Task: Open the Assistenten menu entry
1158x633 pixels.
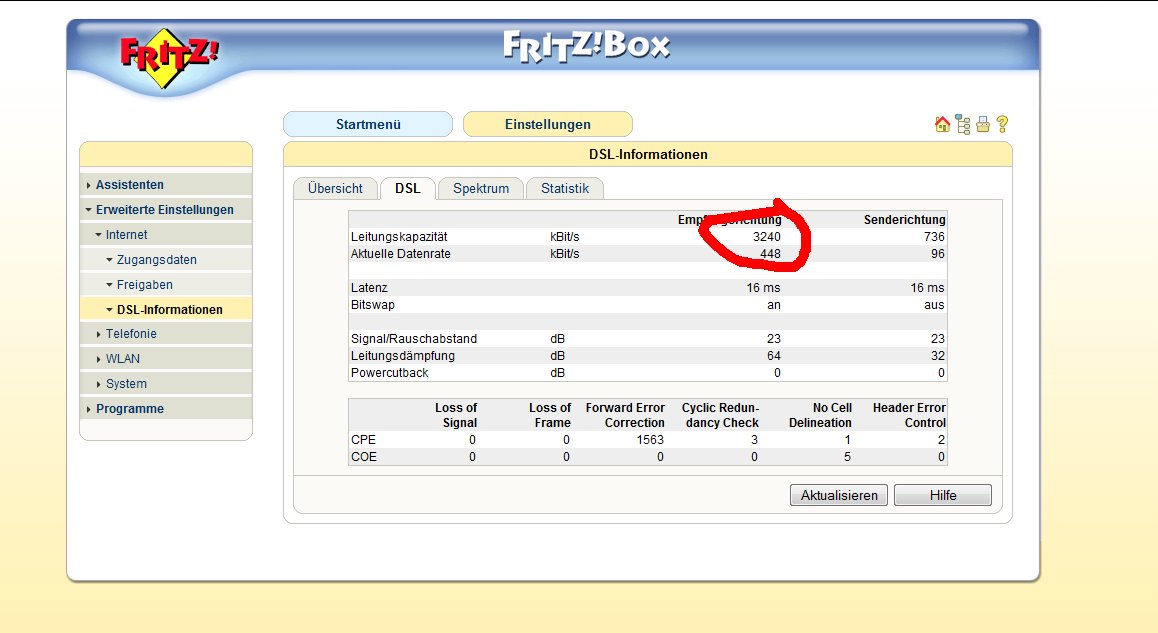Action: point(130,185)
